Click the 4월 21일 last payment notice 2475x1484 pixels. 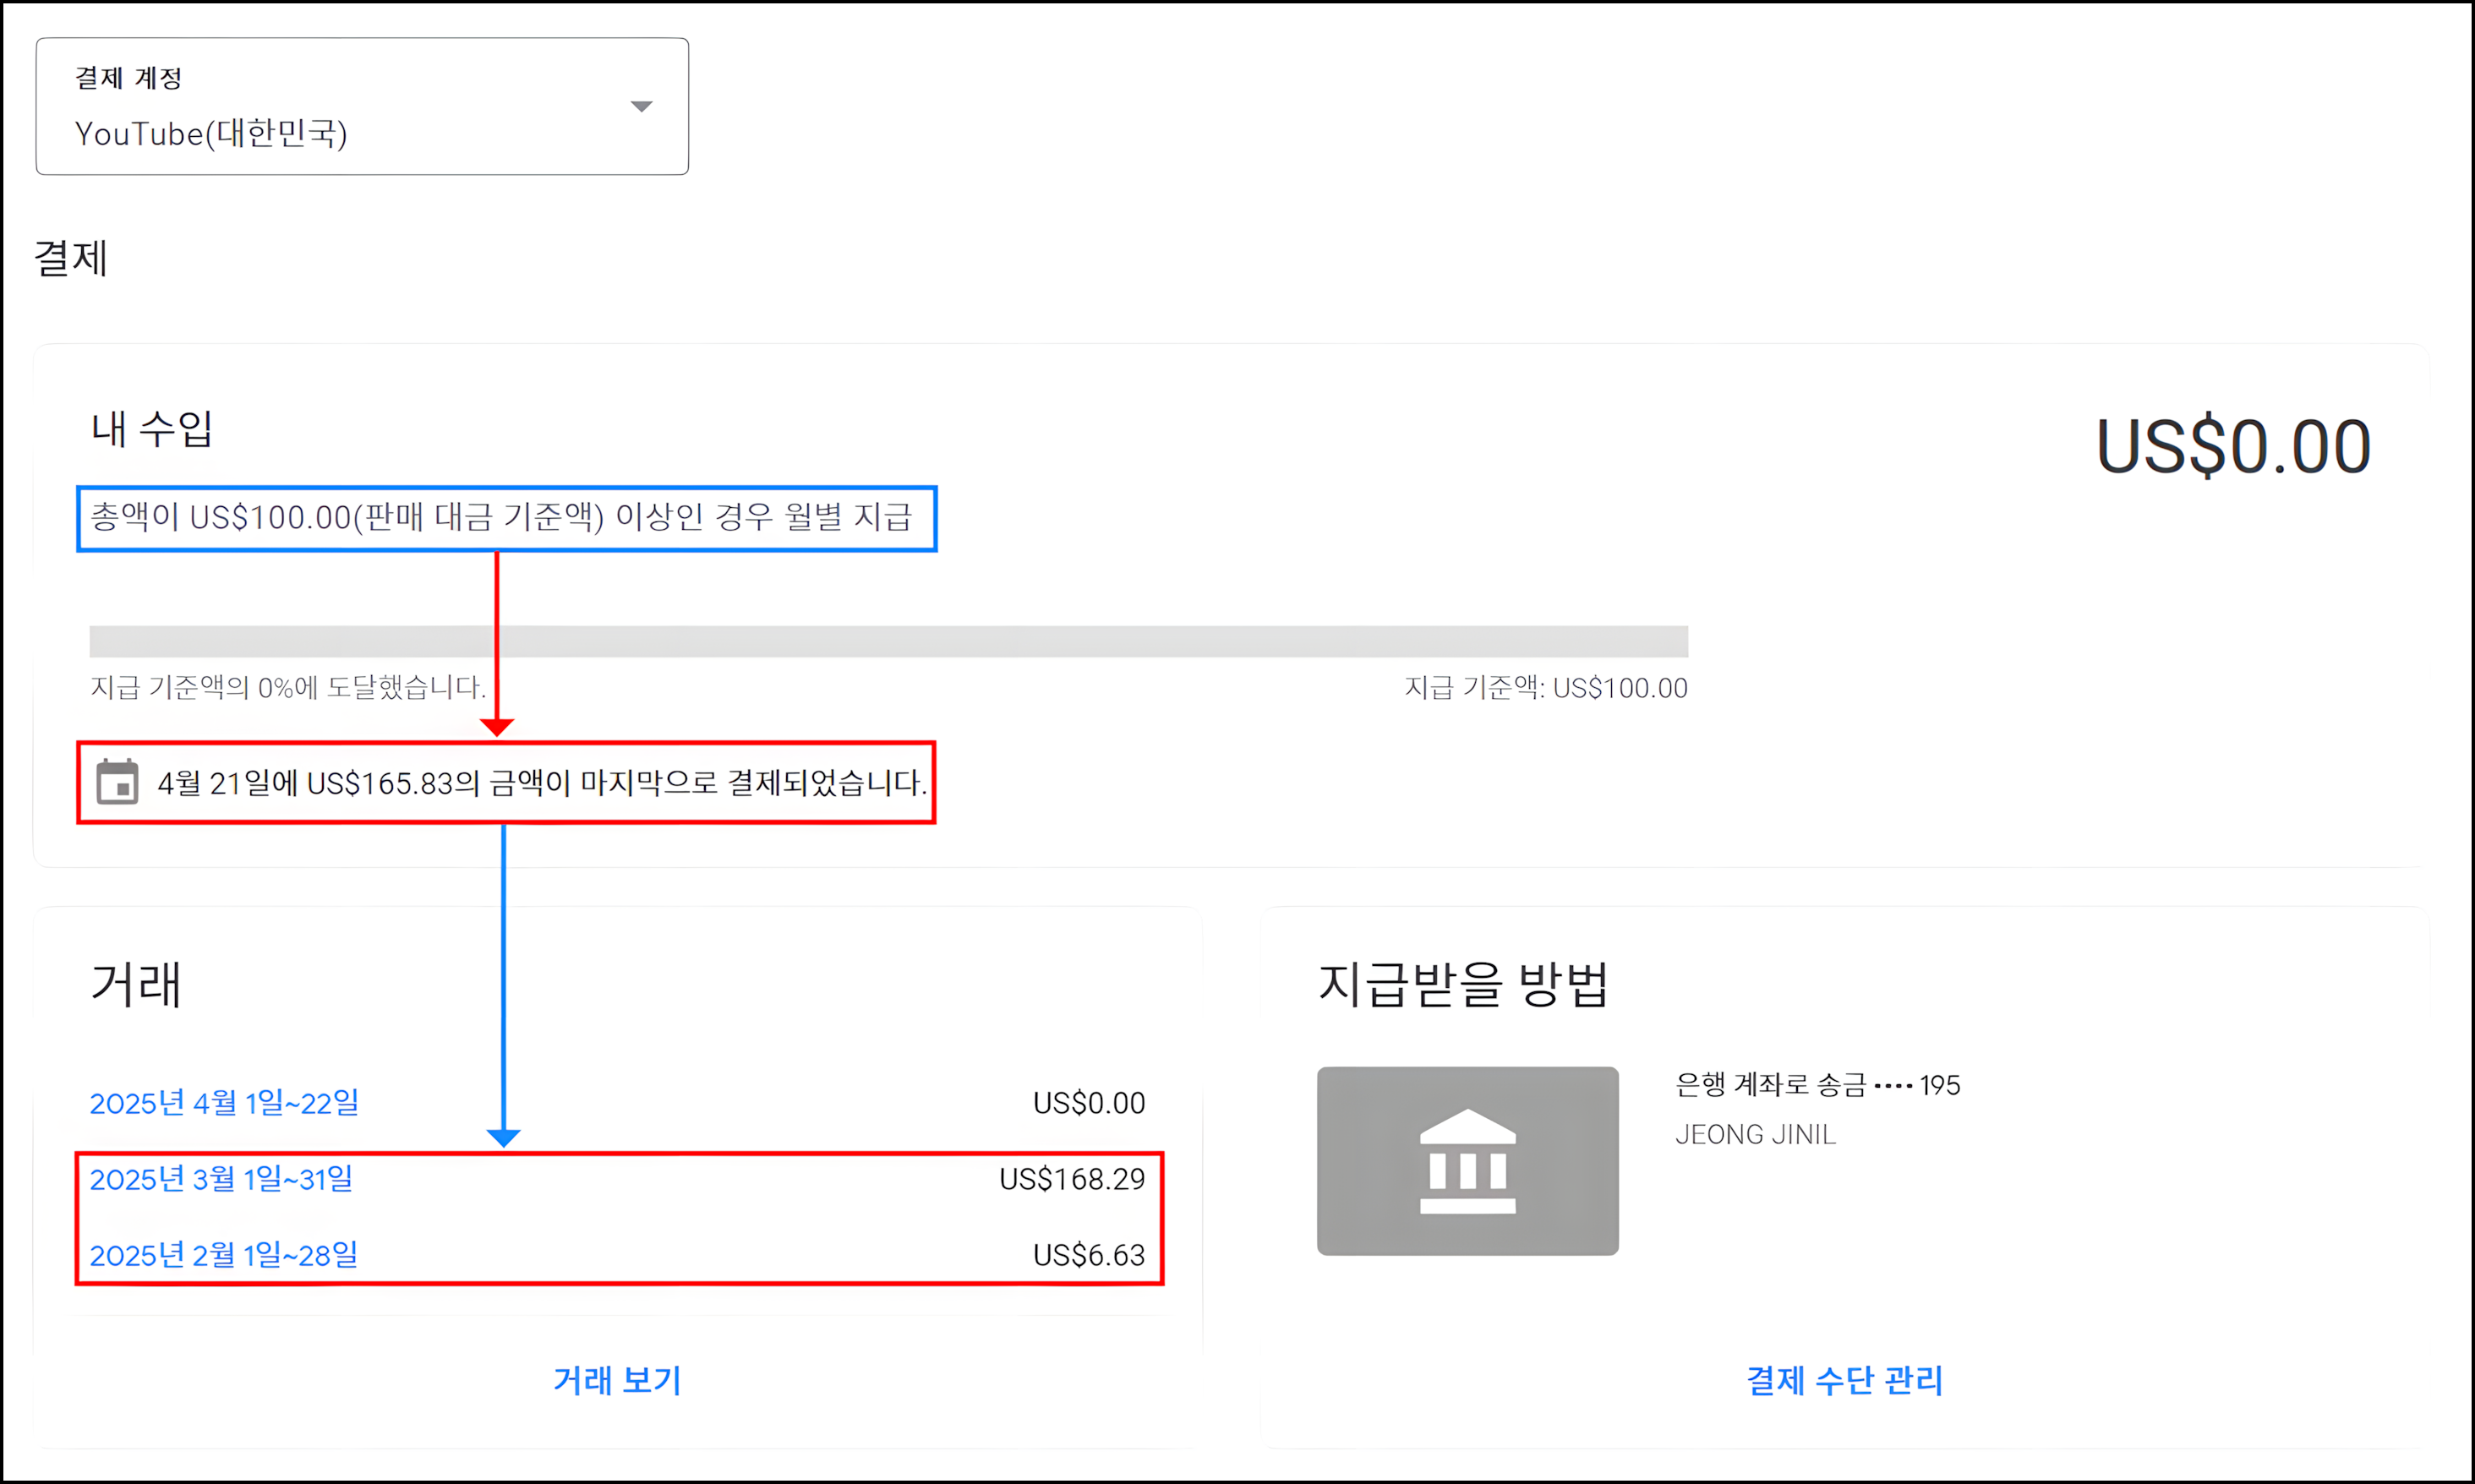(542, 783)
